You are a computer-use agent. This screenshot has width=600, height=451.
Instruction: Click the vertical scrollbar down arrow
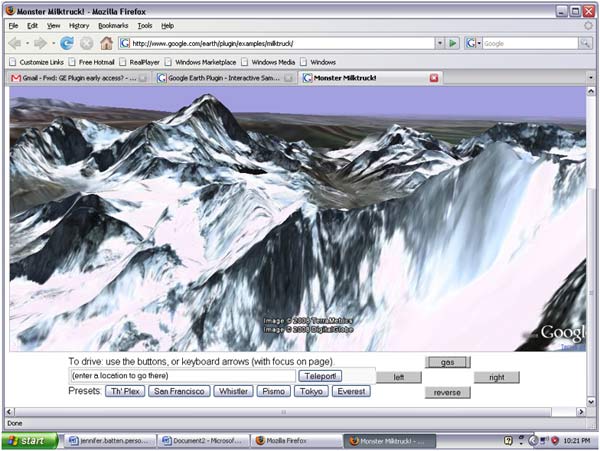coord(591,402)
